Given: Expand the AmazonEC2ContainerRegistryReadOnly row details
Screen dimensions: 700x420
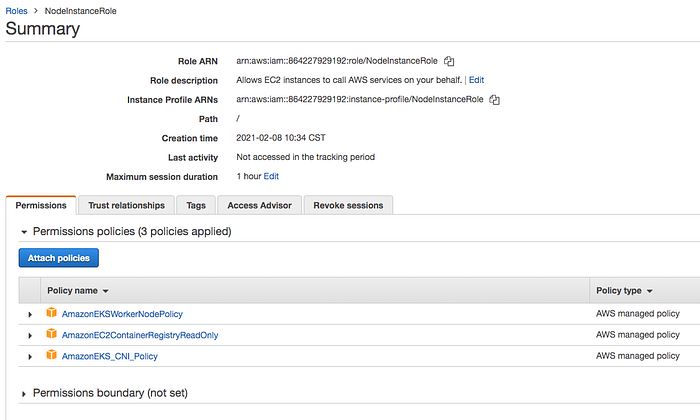Looking at the screenshot, I should click(x=30, y=335).
